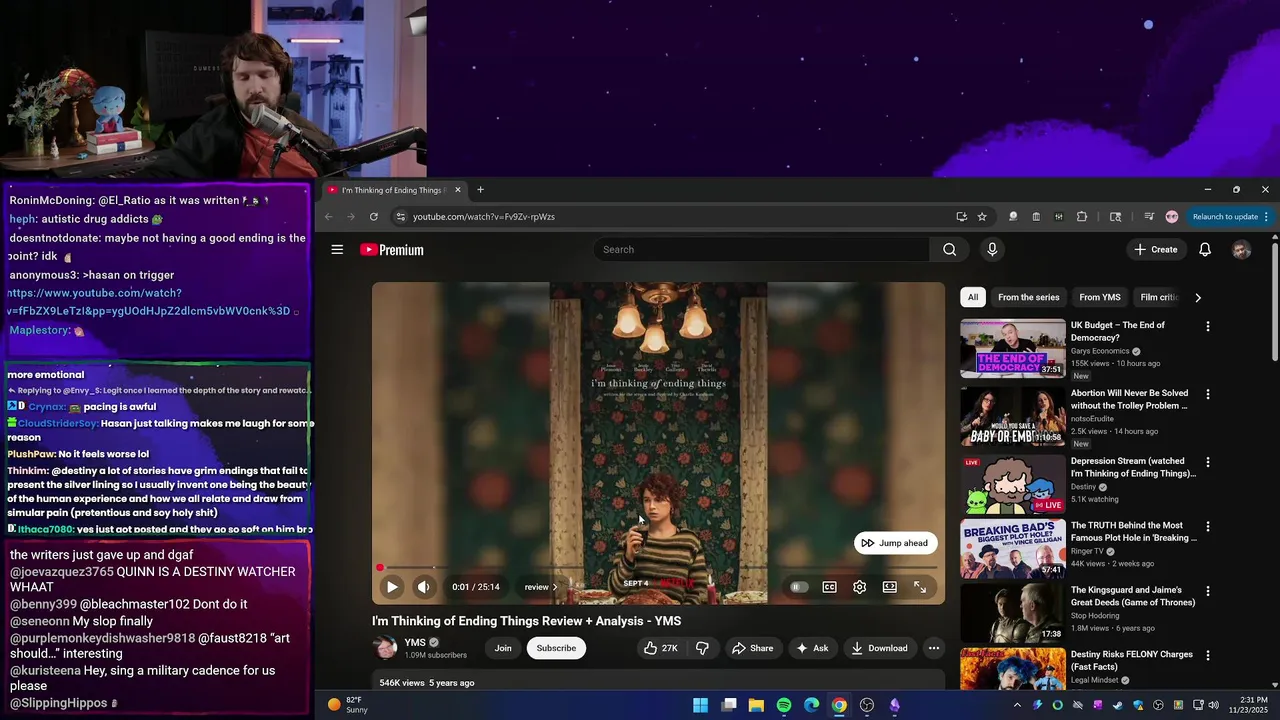Image resolution: width=1280 pixels, height=720 pixels.
Task: Open the YouTube link in stream chat
Action: click(x=149, y=302)
